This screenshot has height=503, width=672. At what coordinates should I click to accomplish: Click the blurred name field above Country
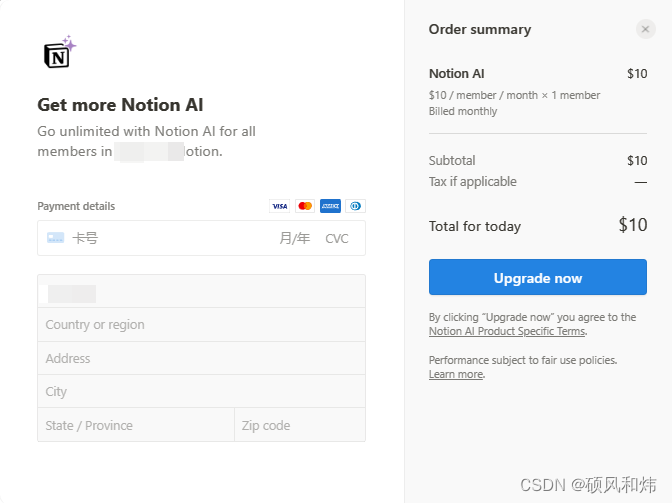click(201, 291)
